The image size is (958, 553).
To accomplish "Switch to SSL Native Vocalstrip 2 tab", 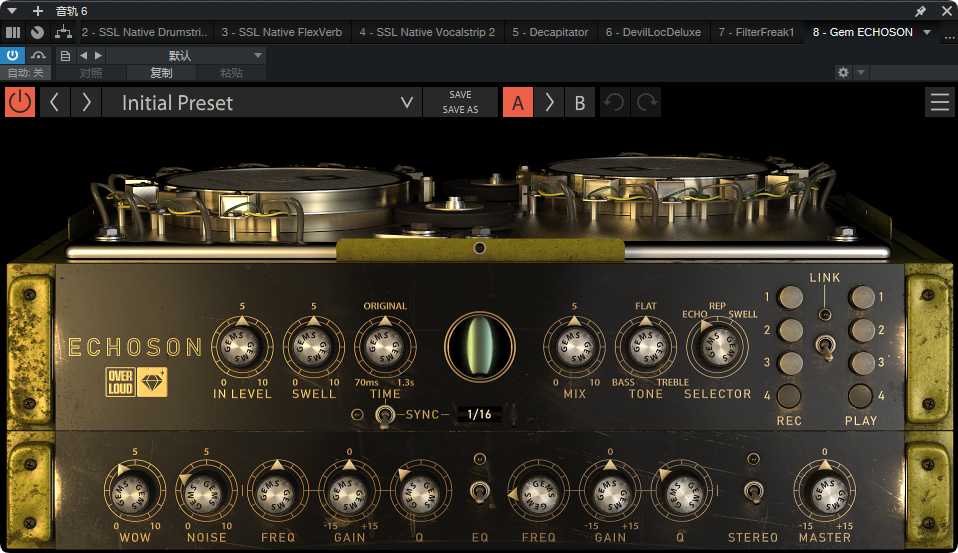I will click(427, 32).
